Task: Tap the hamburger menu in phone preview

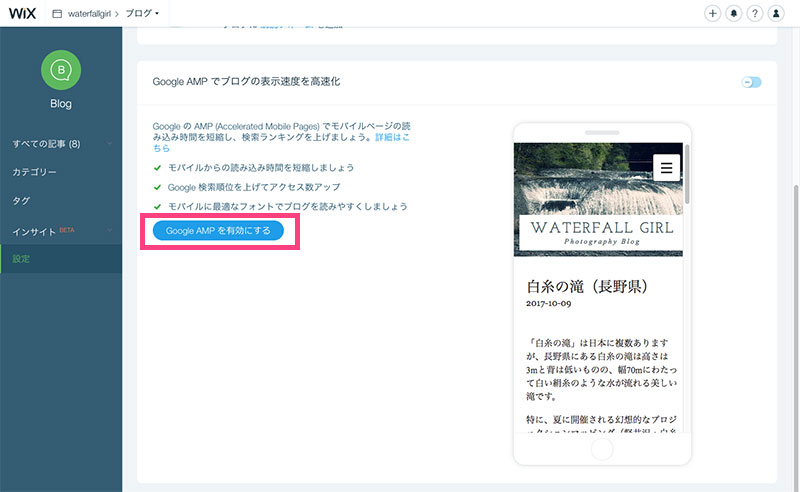Action: (x=666, y=167)
